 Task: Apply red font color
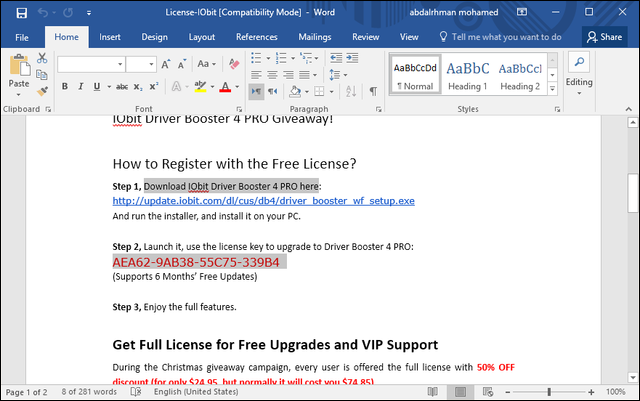point(225,87)
